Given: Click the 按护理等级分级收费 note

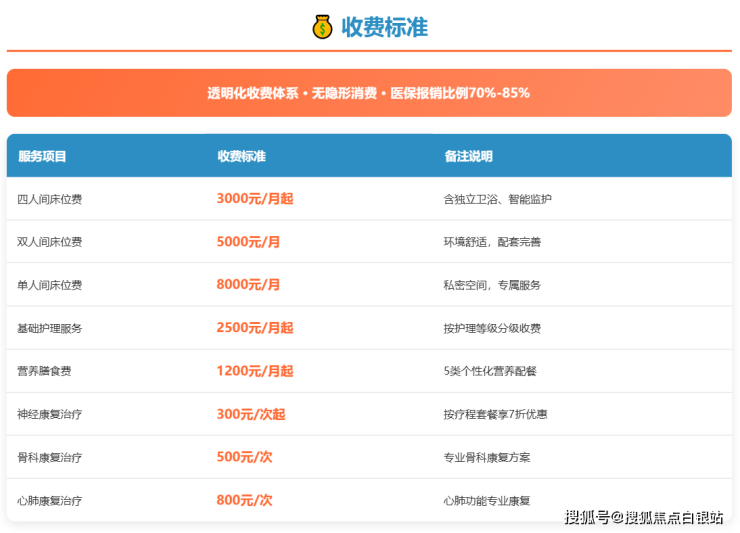Looking at the screenshot, I should (x=492, y=328).
